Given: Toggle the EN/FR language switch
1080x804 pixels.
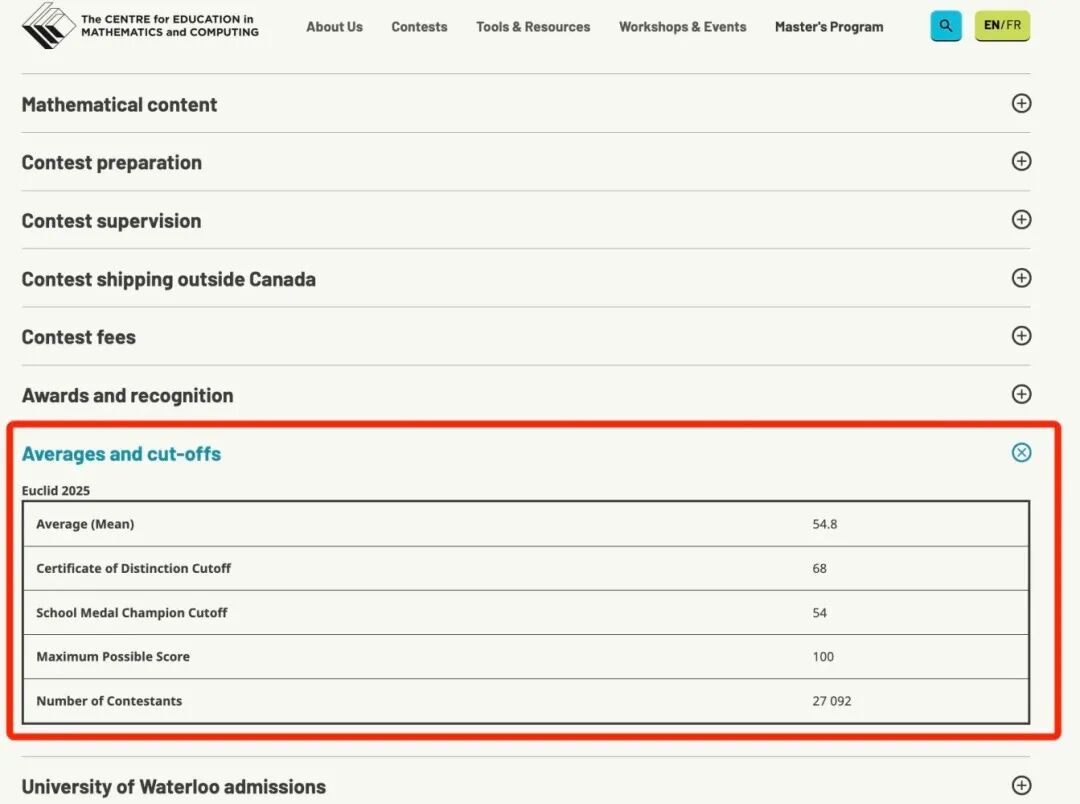Looking at the screenshot, I should [1002, 26].
